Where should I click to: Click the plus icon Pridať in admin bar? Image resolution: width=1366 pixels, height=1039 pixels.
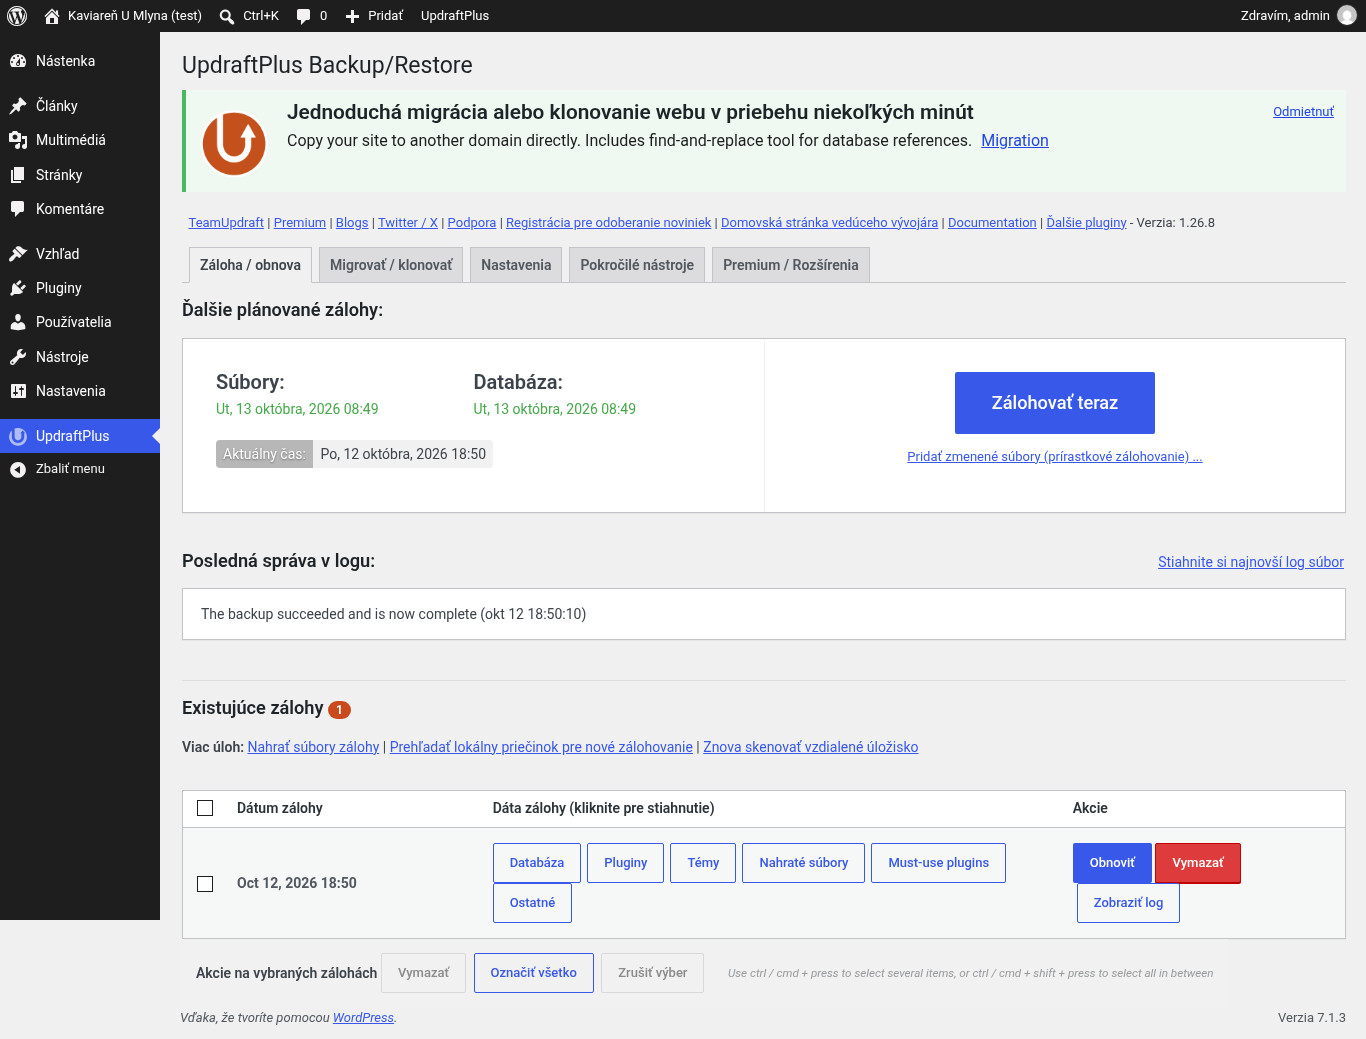tap(352, 16)
